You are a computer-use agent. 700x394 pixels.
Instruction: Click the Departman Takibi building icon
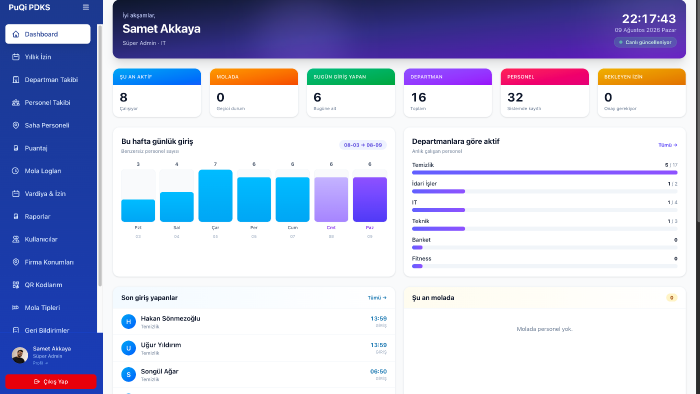pos(16,79)
